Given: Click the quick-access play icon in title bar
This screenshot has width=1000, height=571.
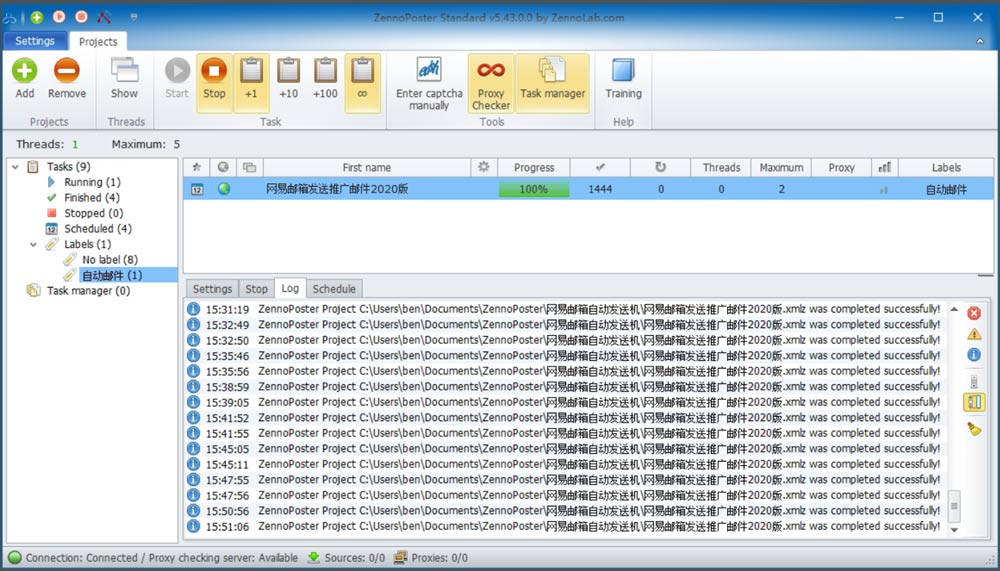Looking at the screenshot, I should point(59,17).
